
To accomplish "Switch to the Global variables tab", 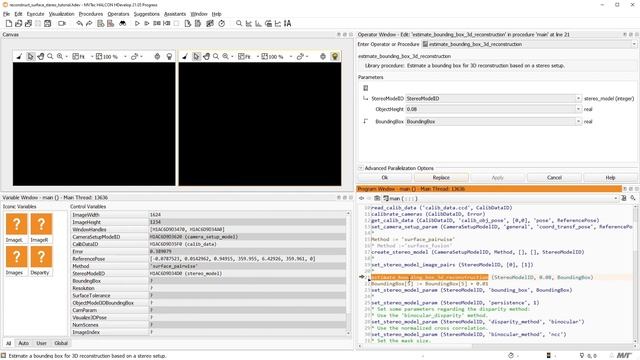I will [x=61, y=343].
